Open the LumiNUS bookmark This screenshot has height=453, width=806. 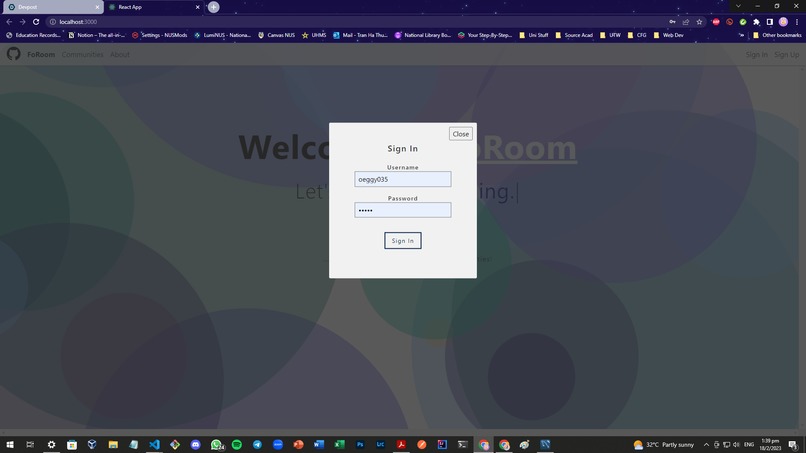click(223, 35)
